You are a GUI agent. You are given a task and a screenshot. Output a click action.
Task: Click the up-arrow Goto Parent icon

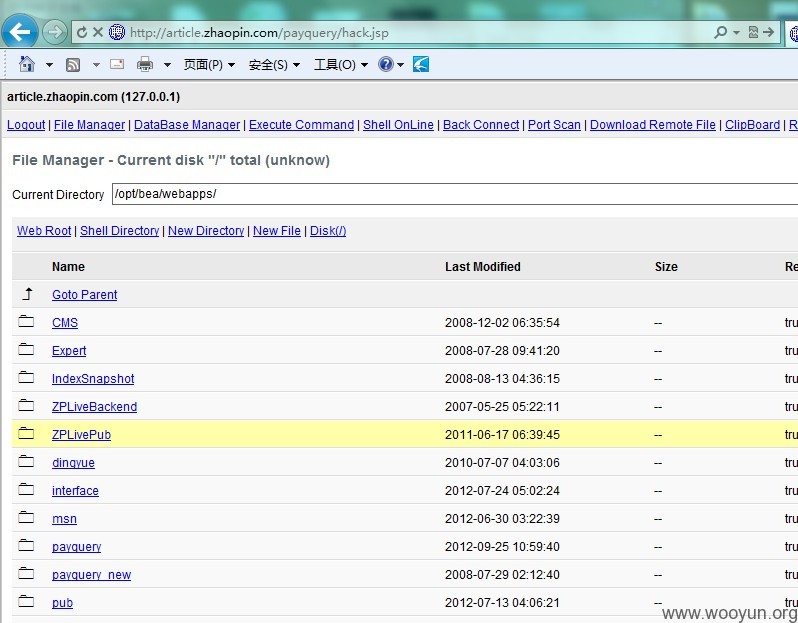[28, 294]
